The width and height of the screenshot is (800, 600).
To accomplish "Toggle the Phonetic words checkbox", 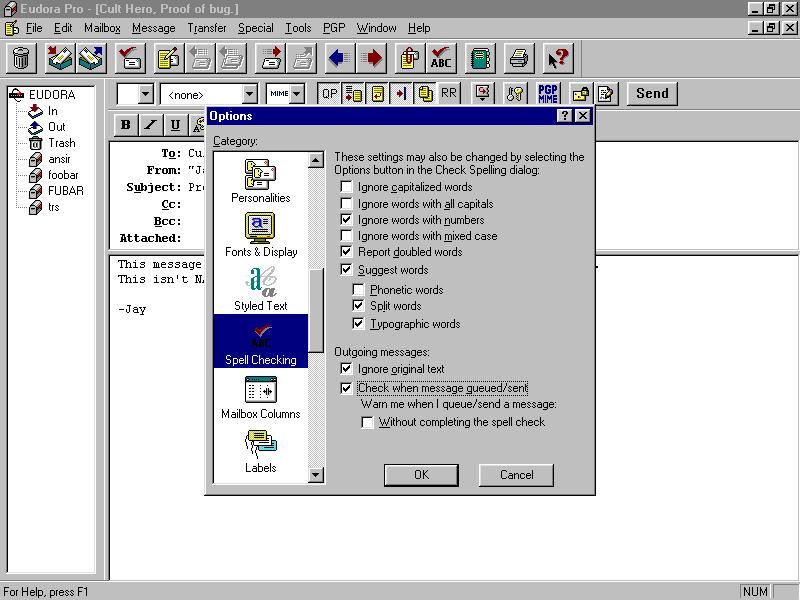I will (x=361, y=290).
